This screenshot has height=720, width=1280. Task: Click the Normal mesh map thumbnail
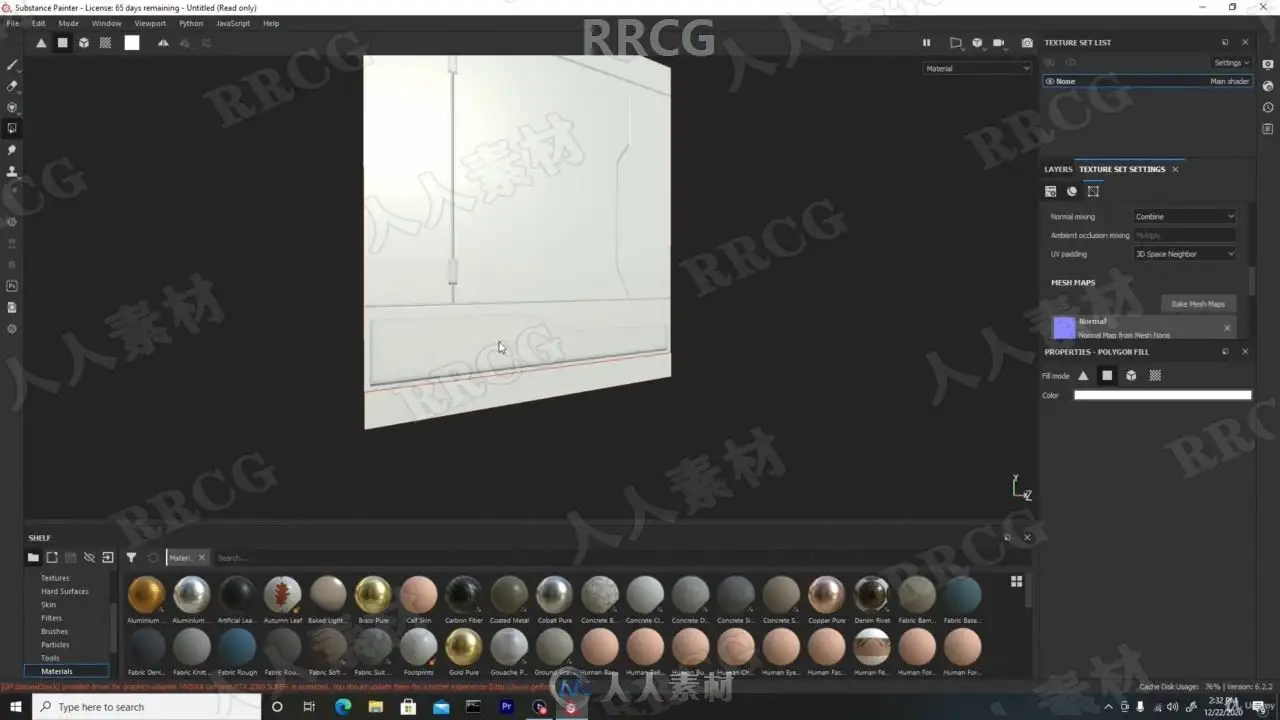(1064, 327)
